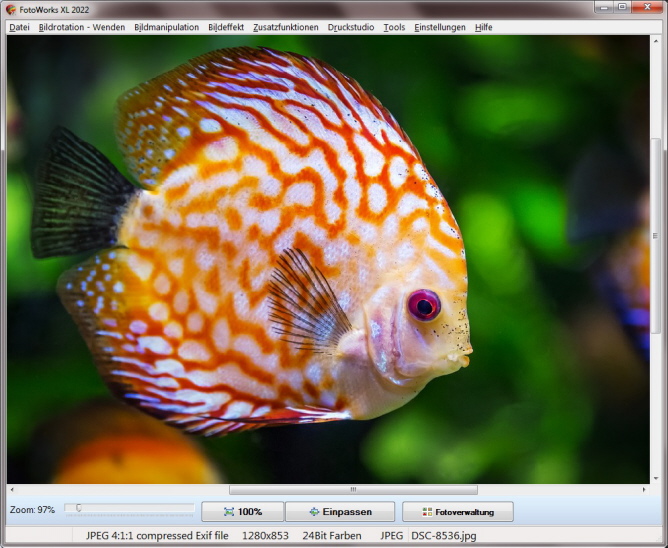
Task: Open the Bildrotation - Wenden menu
Action: pos(82,27)
